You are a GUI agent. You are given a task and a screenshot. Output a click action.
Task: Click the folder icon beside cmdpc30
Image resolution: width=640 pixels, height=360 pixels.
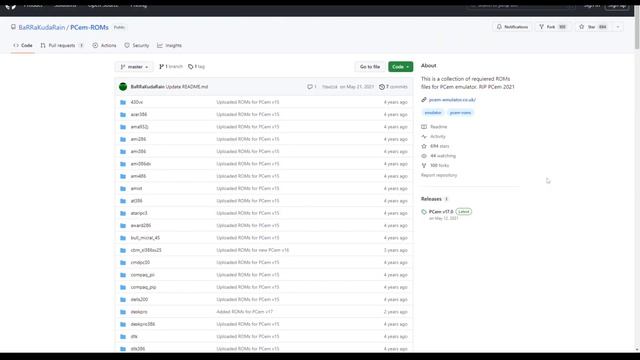point(123,262)
